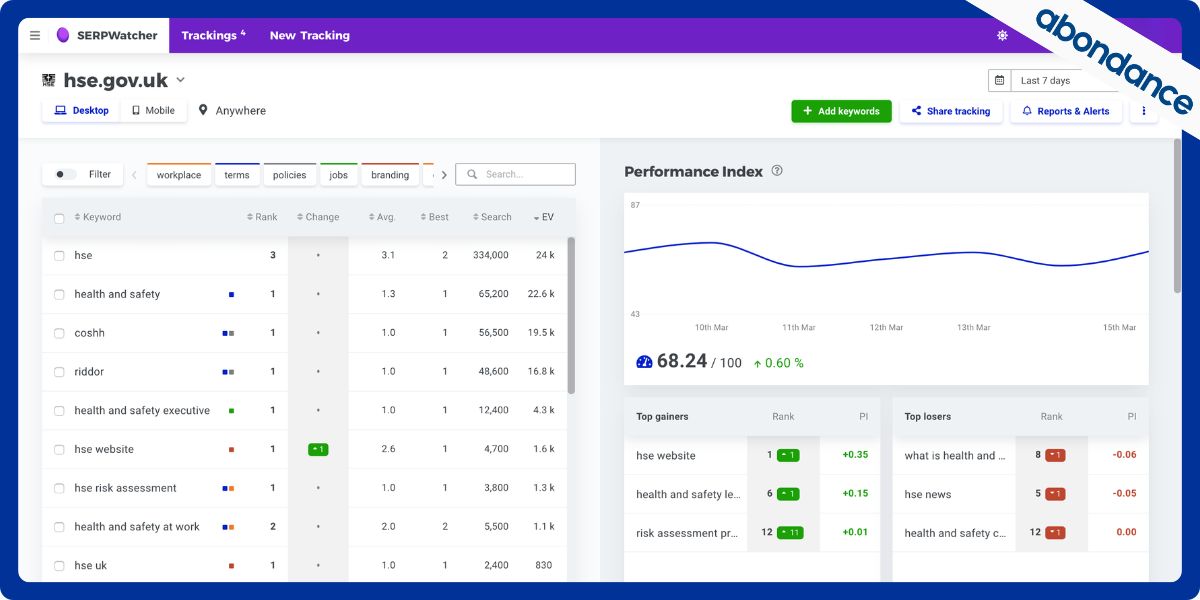Click the blue tag dot for health and safety
Screen dimensions: 1200x600
click(231, 295)
